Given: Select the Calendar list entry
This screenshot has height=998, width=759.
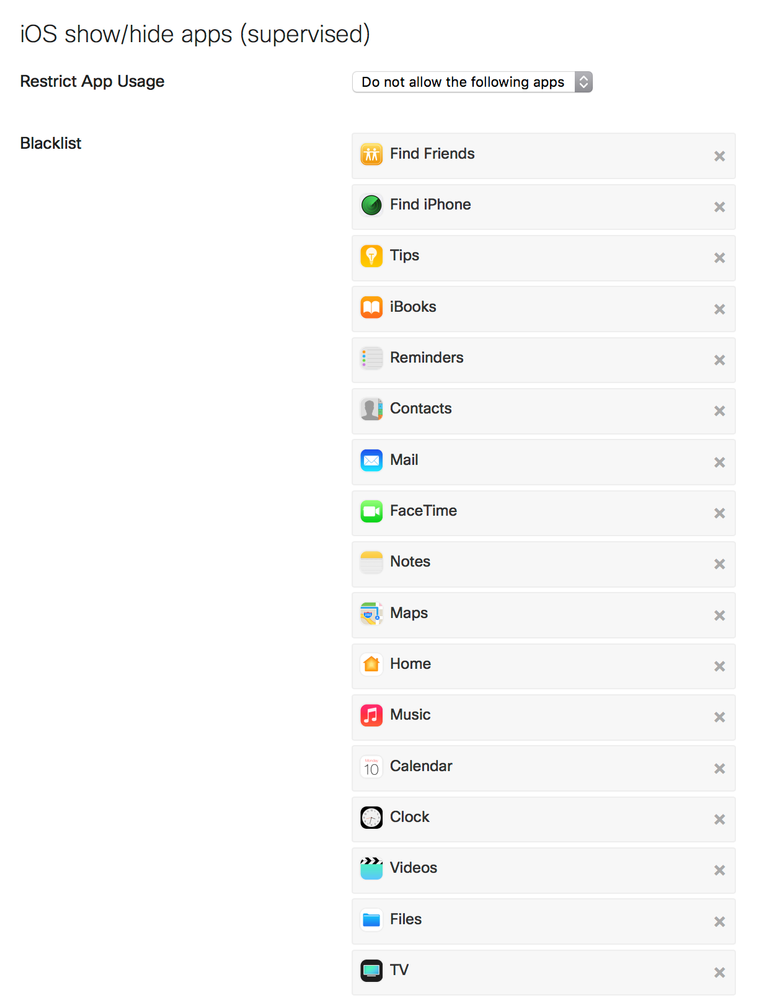Looking at the screenshot, I should pyautogui.click(x=544, y=768).
